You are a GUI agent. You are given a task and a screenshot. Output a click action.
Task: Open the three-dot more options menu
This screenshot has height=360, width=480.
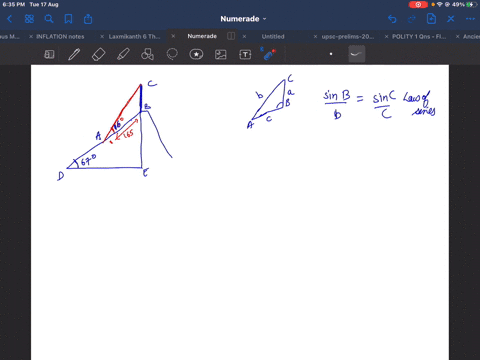pyautogui.click(x=470, y=19)
